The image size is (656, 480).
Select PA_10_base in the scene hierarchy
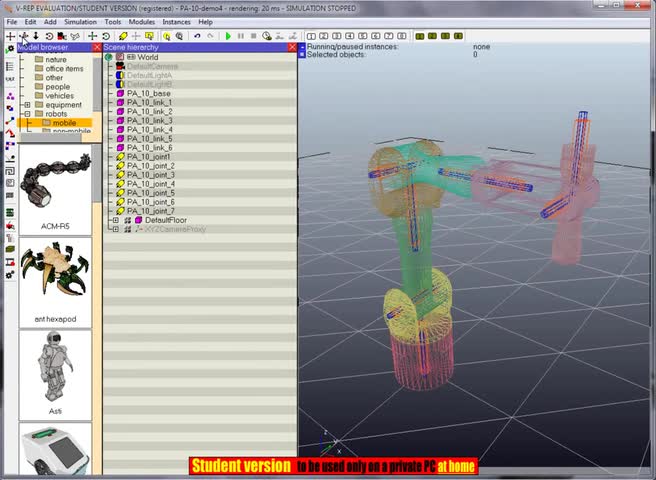(149, 93)
